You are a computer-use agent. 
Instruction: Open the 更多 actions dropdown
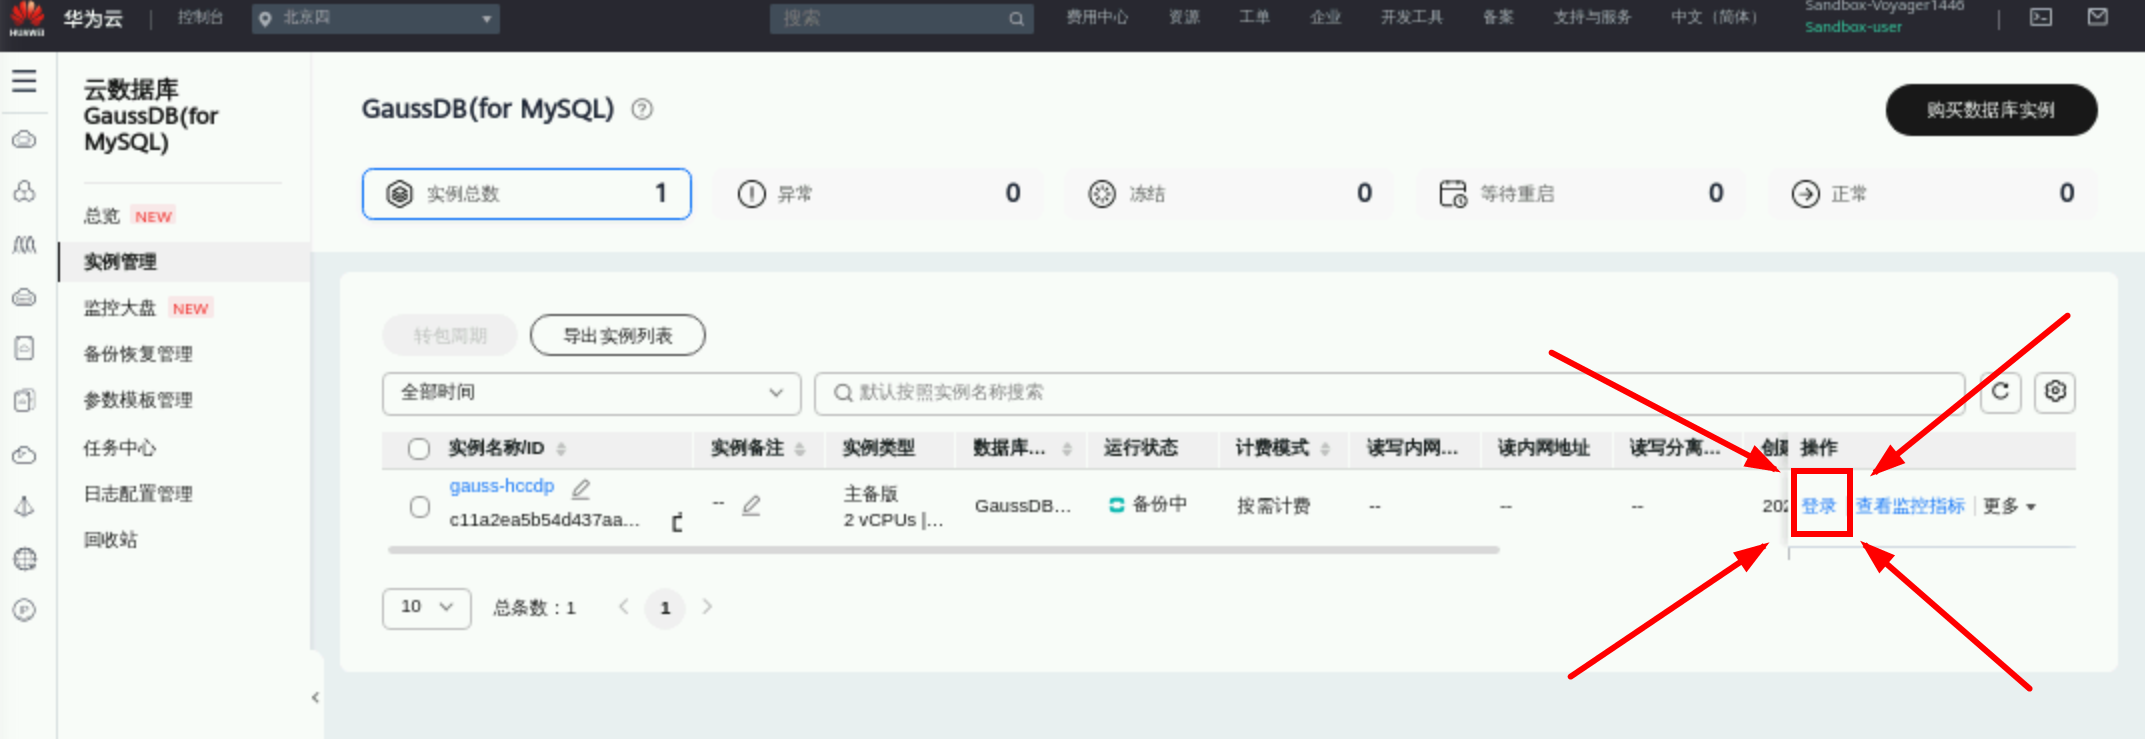click(2010, 506)
